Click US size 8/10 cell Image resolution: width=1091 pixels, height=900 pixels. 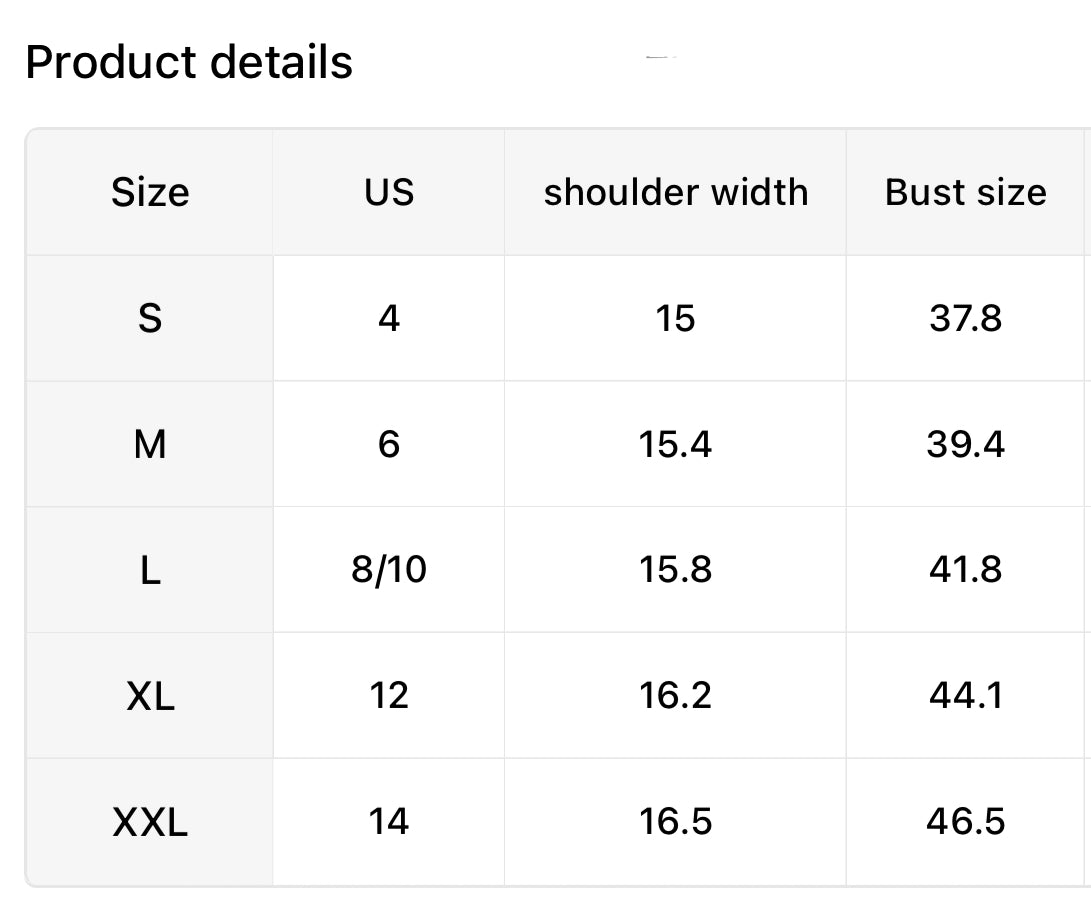(389, 570)
